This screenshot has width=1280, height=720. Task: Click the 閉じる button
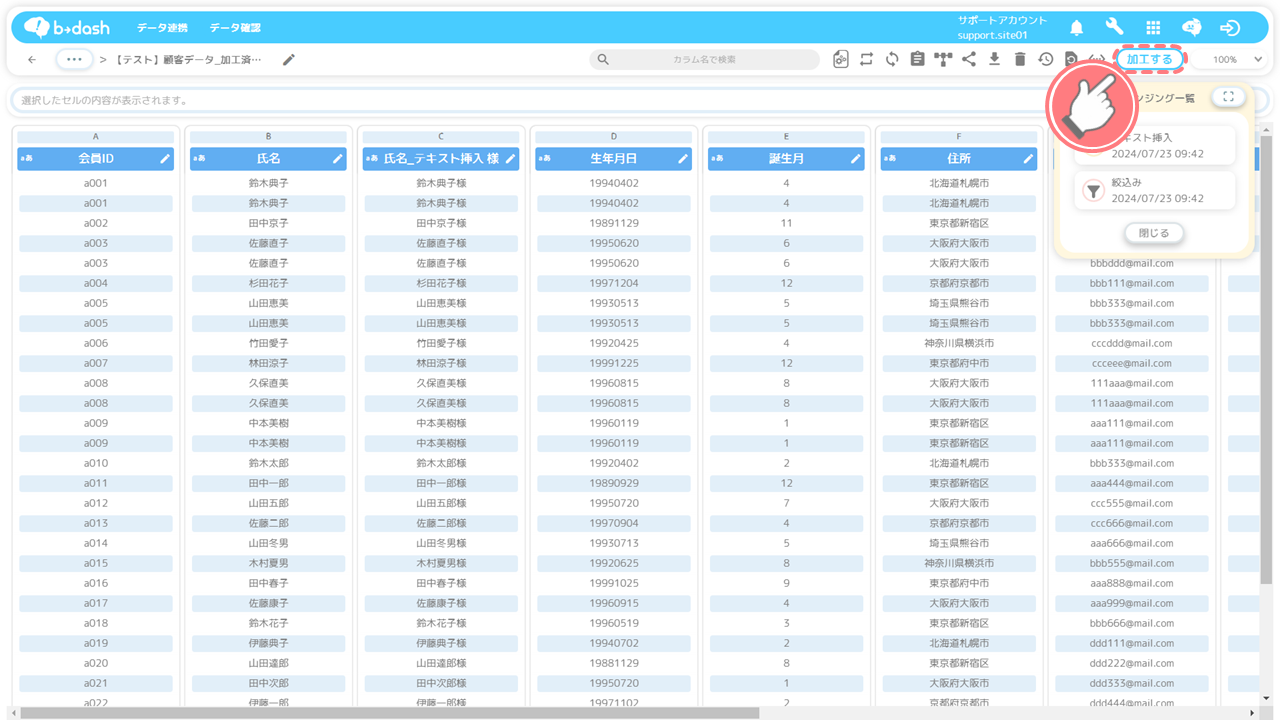pos(1154,233)
